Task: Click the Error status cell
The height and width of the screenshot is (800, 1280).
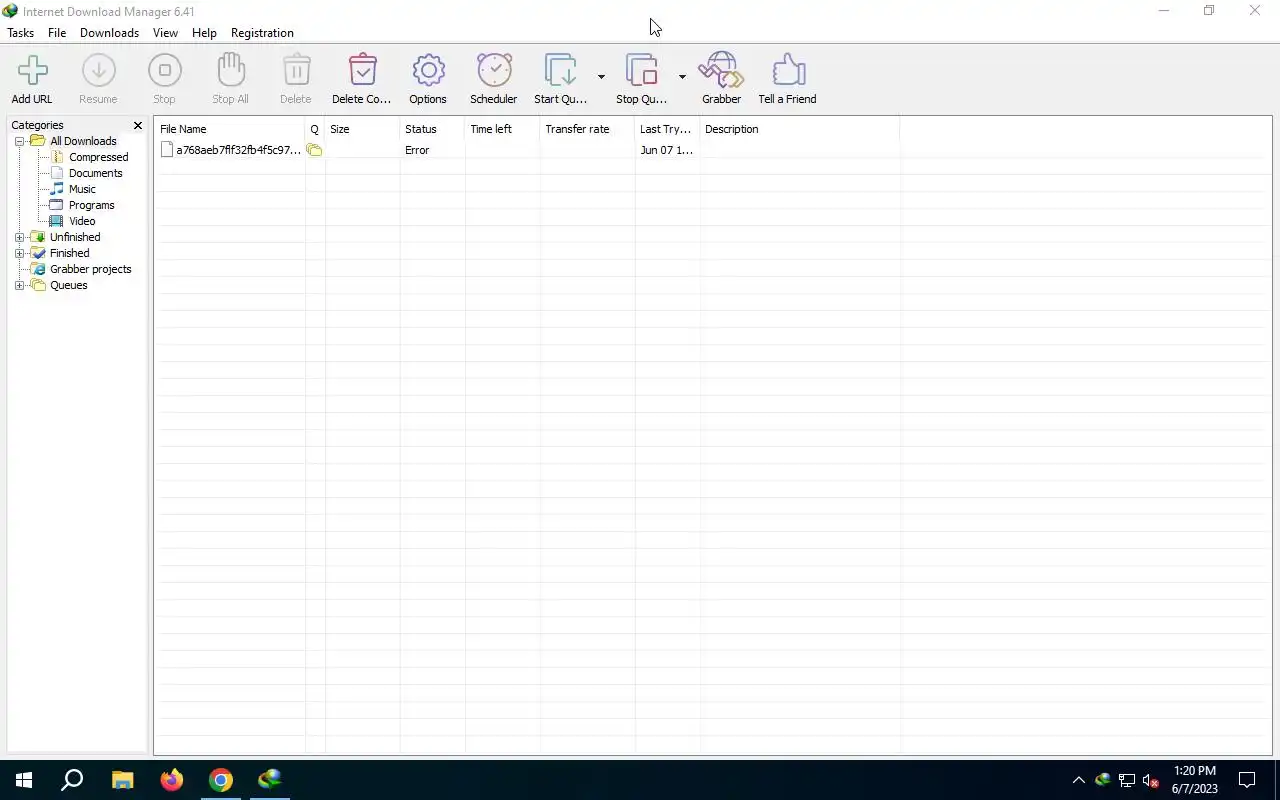Action: pos(417,150)
